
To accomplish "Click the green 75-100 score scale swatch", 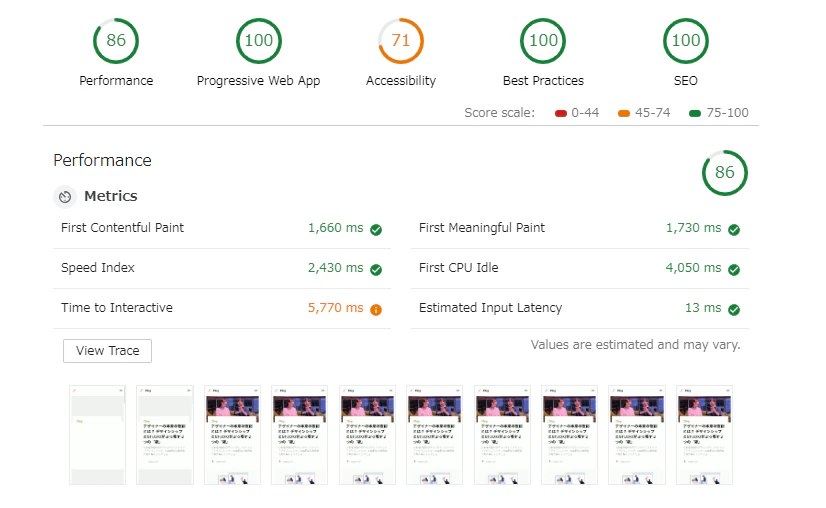I will click(695, 113).
